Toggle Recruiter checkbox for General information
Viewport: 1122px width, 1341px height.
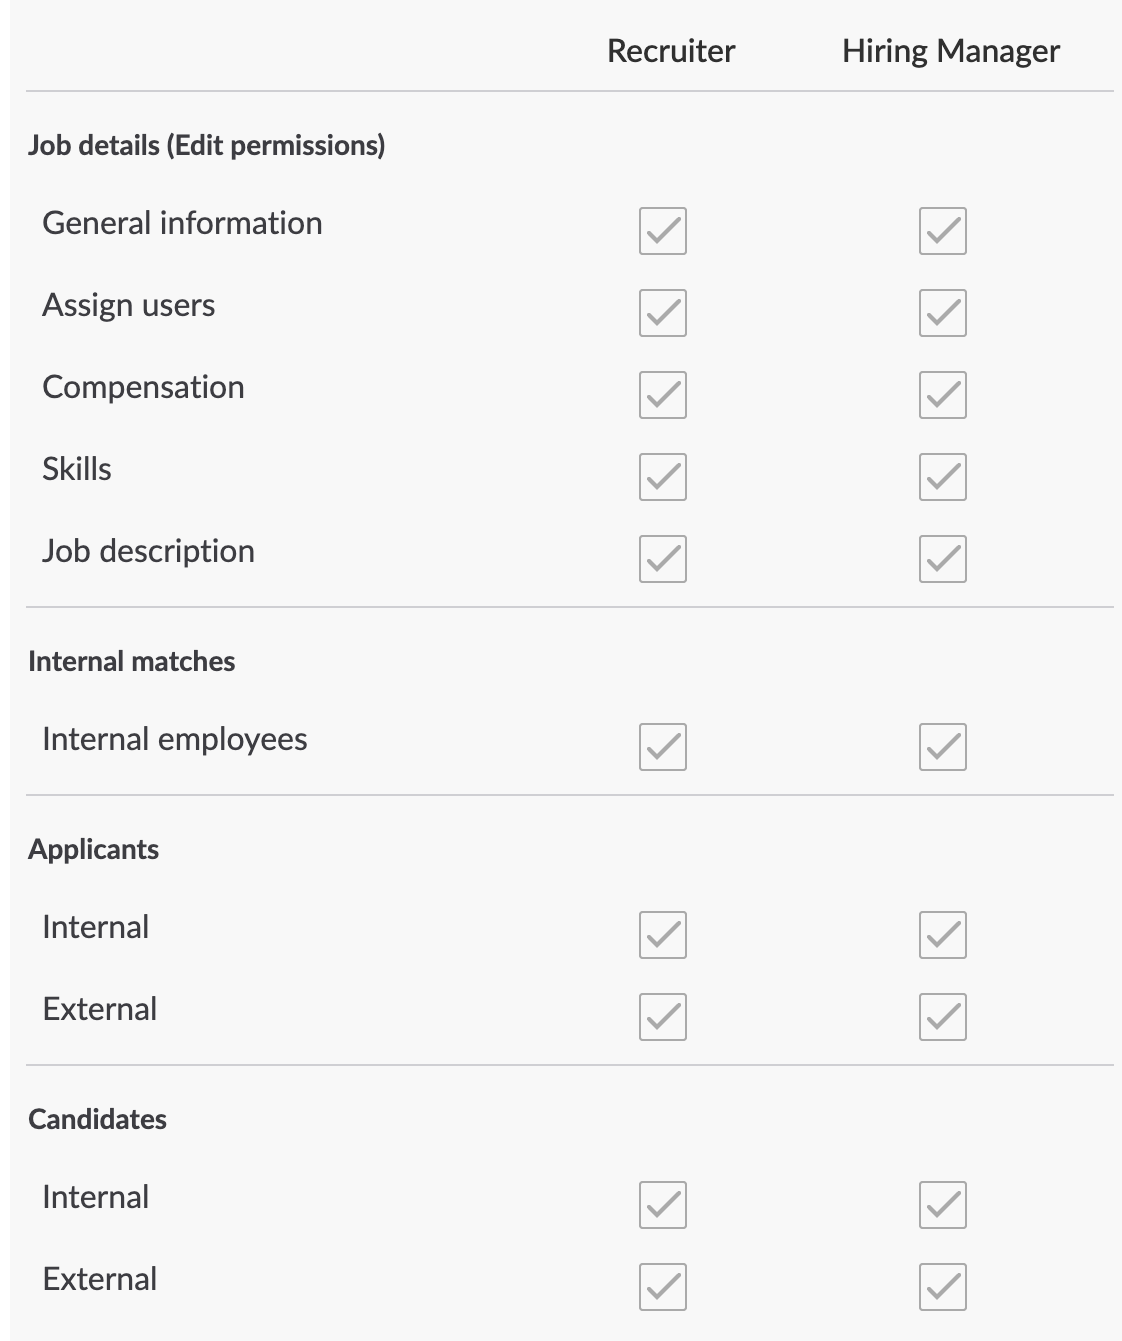pos(662,231)
